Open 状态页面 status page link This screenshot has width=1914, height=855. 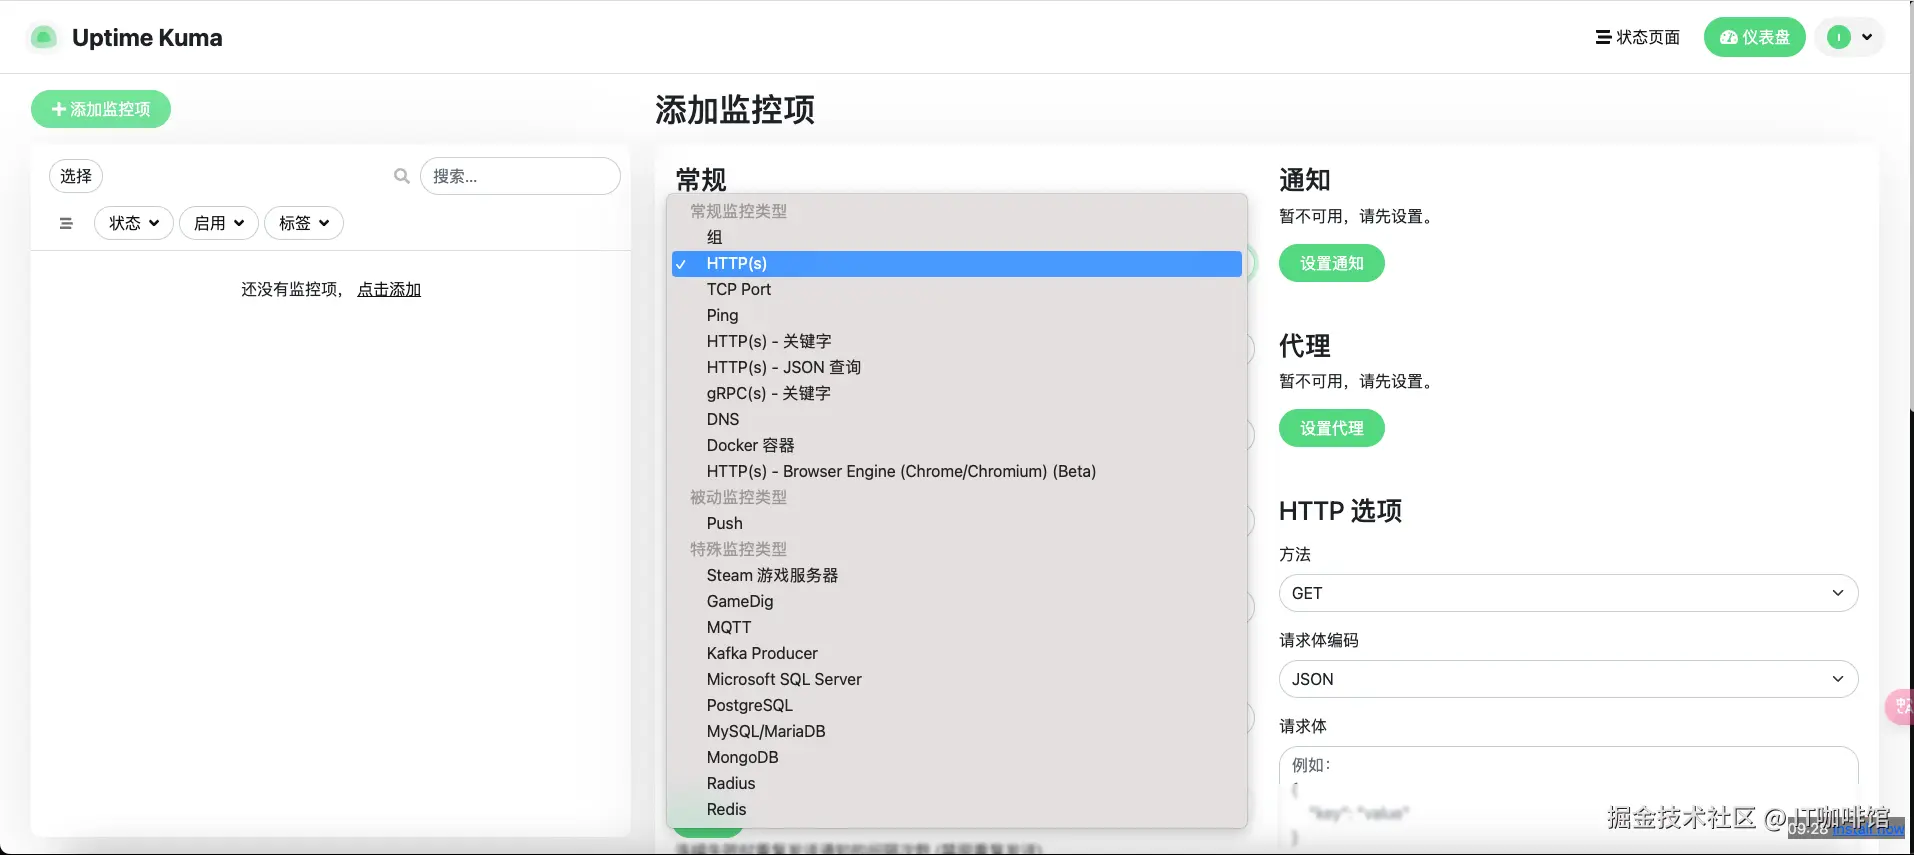coord(1638,37)
